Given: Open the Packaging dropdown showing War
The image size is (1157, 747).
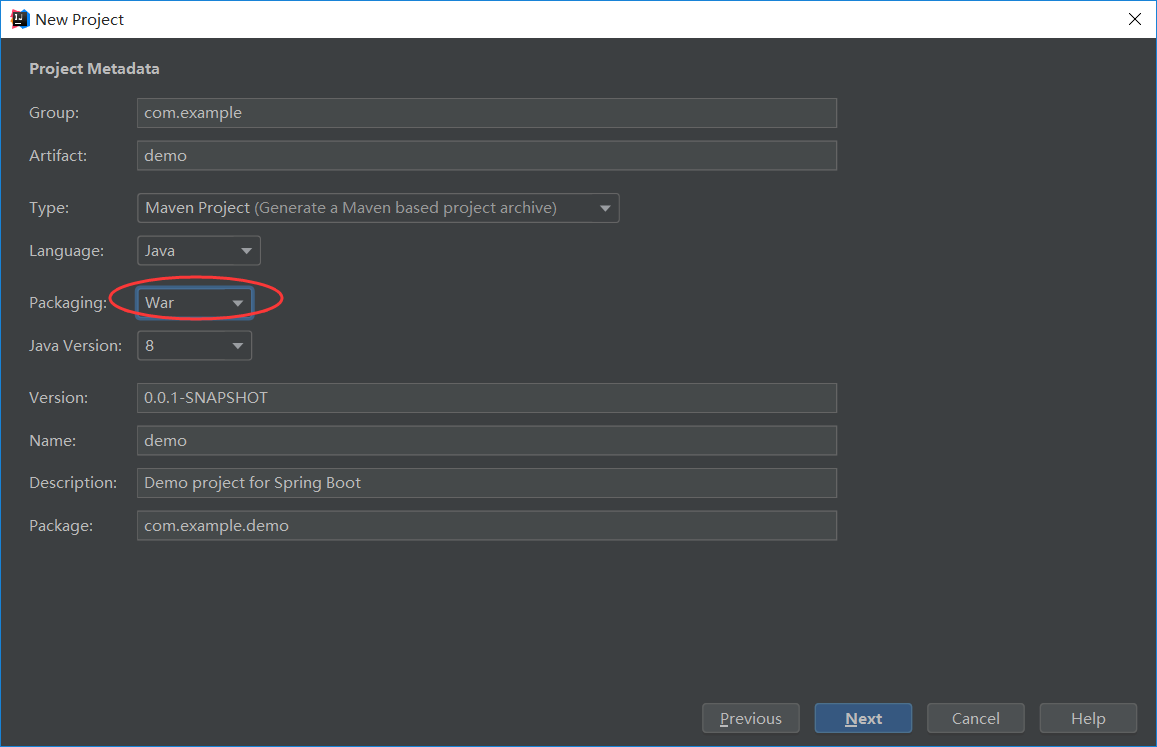Looking at the screenshot, I should [194, 302].
